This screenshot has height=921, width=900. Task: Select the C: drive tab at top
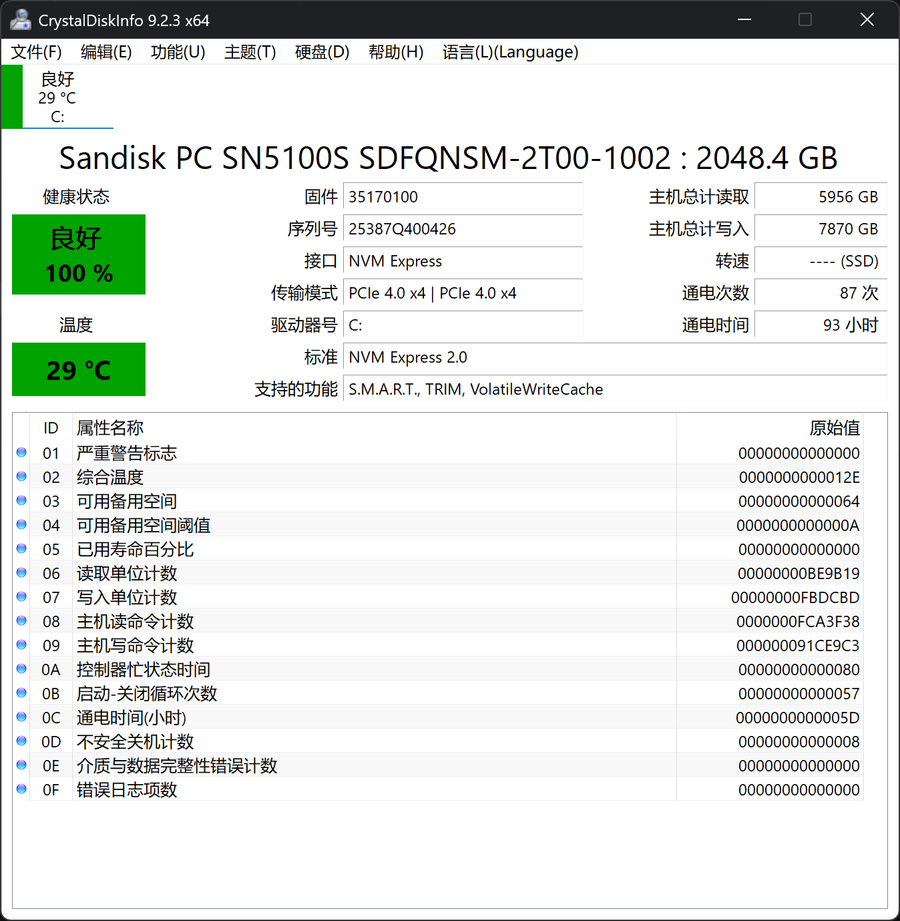[x=57, y=97]
